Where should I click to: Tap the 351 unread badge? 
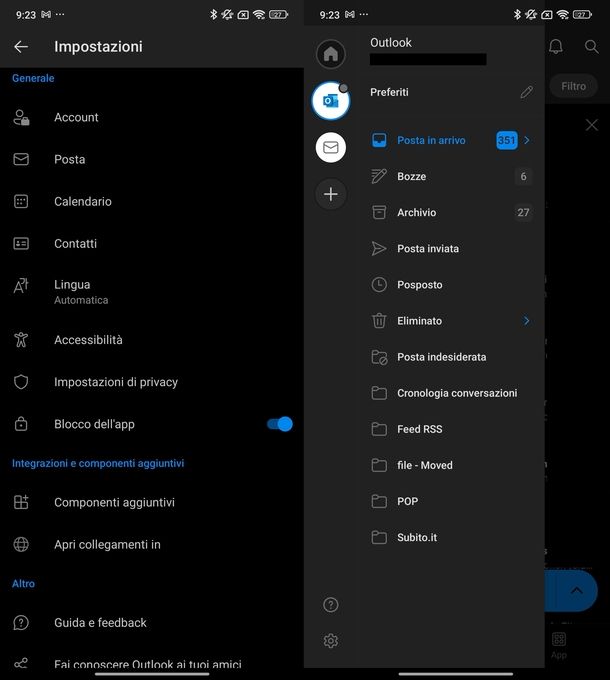pos(507,140)
